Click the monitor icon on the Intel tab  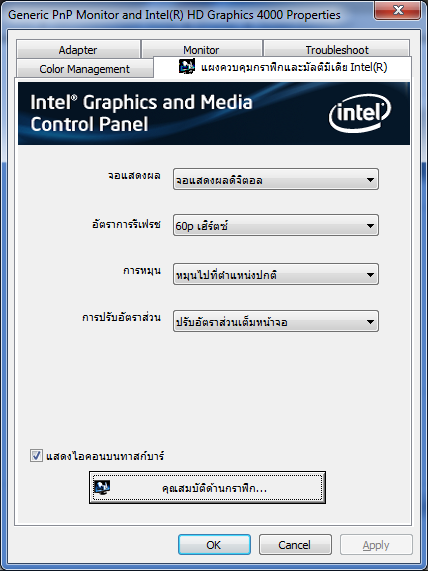click(x=187, y=66)
